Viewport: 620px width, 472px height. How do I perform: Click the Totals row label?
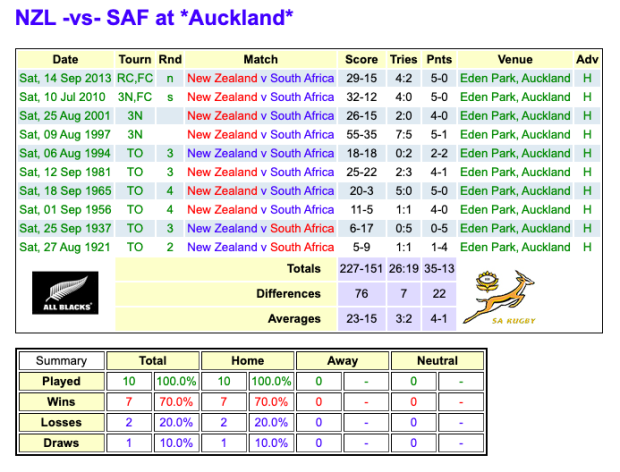point(304,269)
